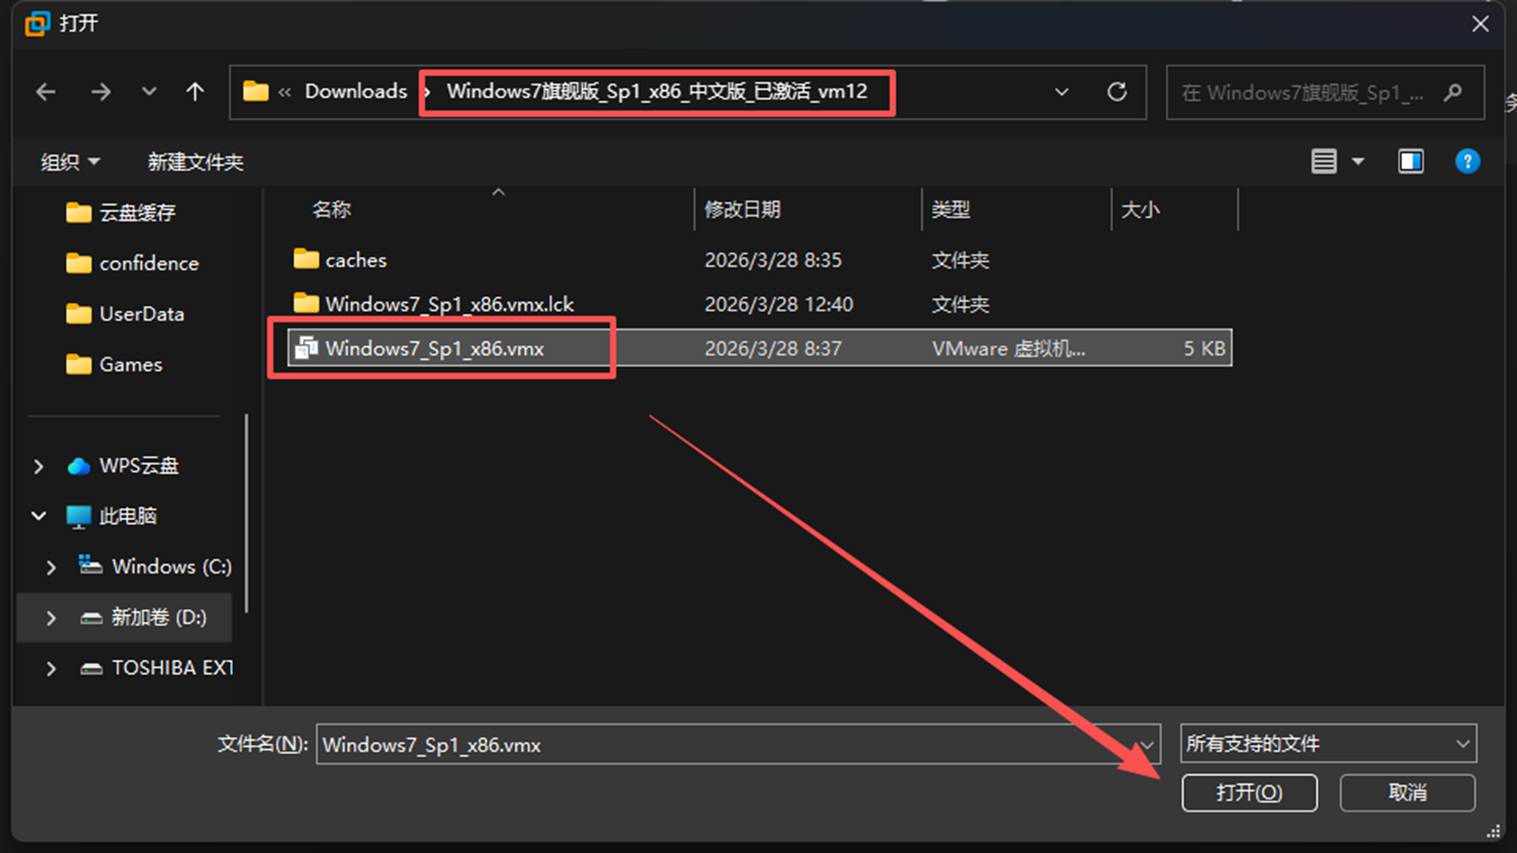Select the Windows7_Sp1_x86.vmx file
Screen dimensions: 1517x853
[435, 348]
